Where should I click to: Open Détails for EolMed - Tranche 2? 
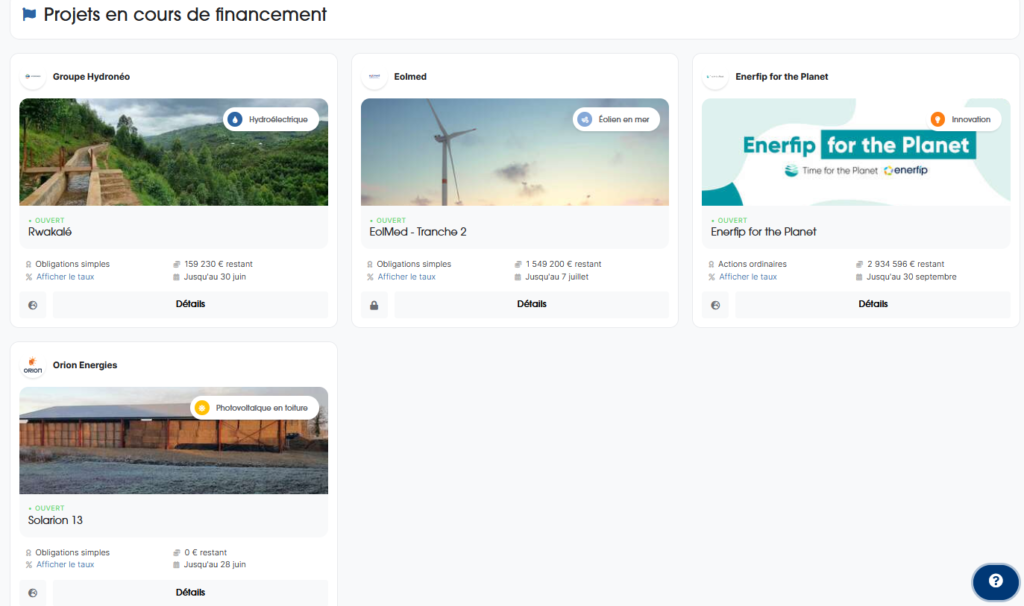(x=532, y=304)
